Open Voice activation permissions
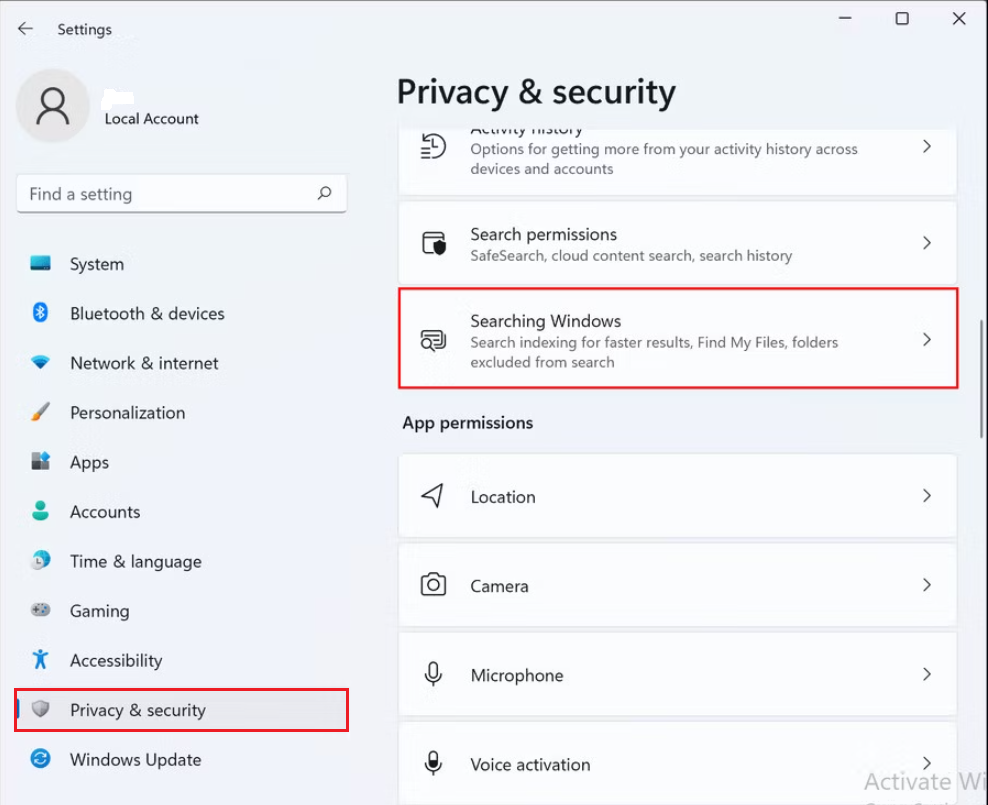988x805 pixels. pyautogui.click(x=677, y=763)
